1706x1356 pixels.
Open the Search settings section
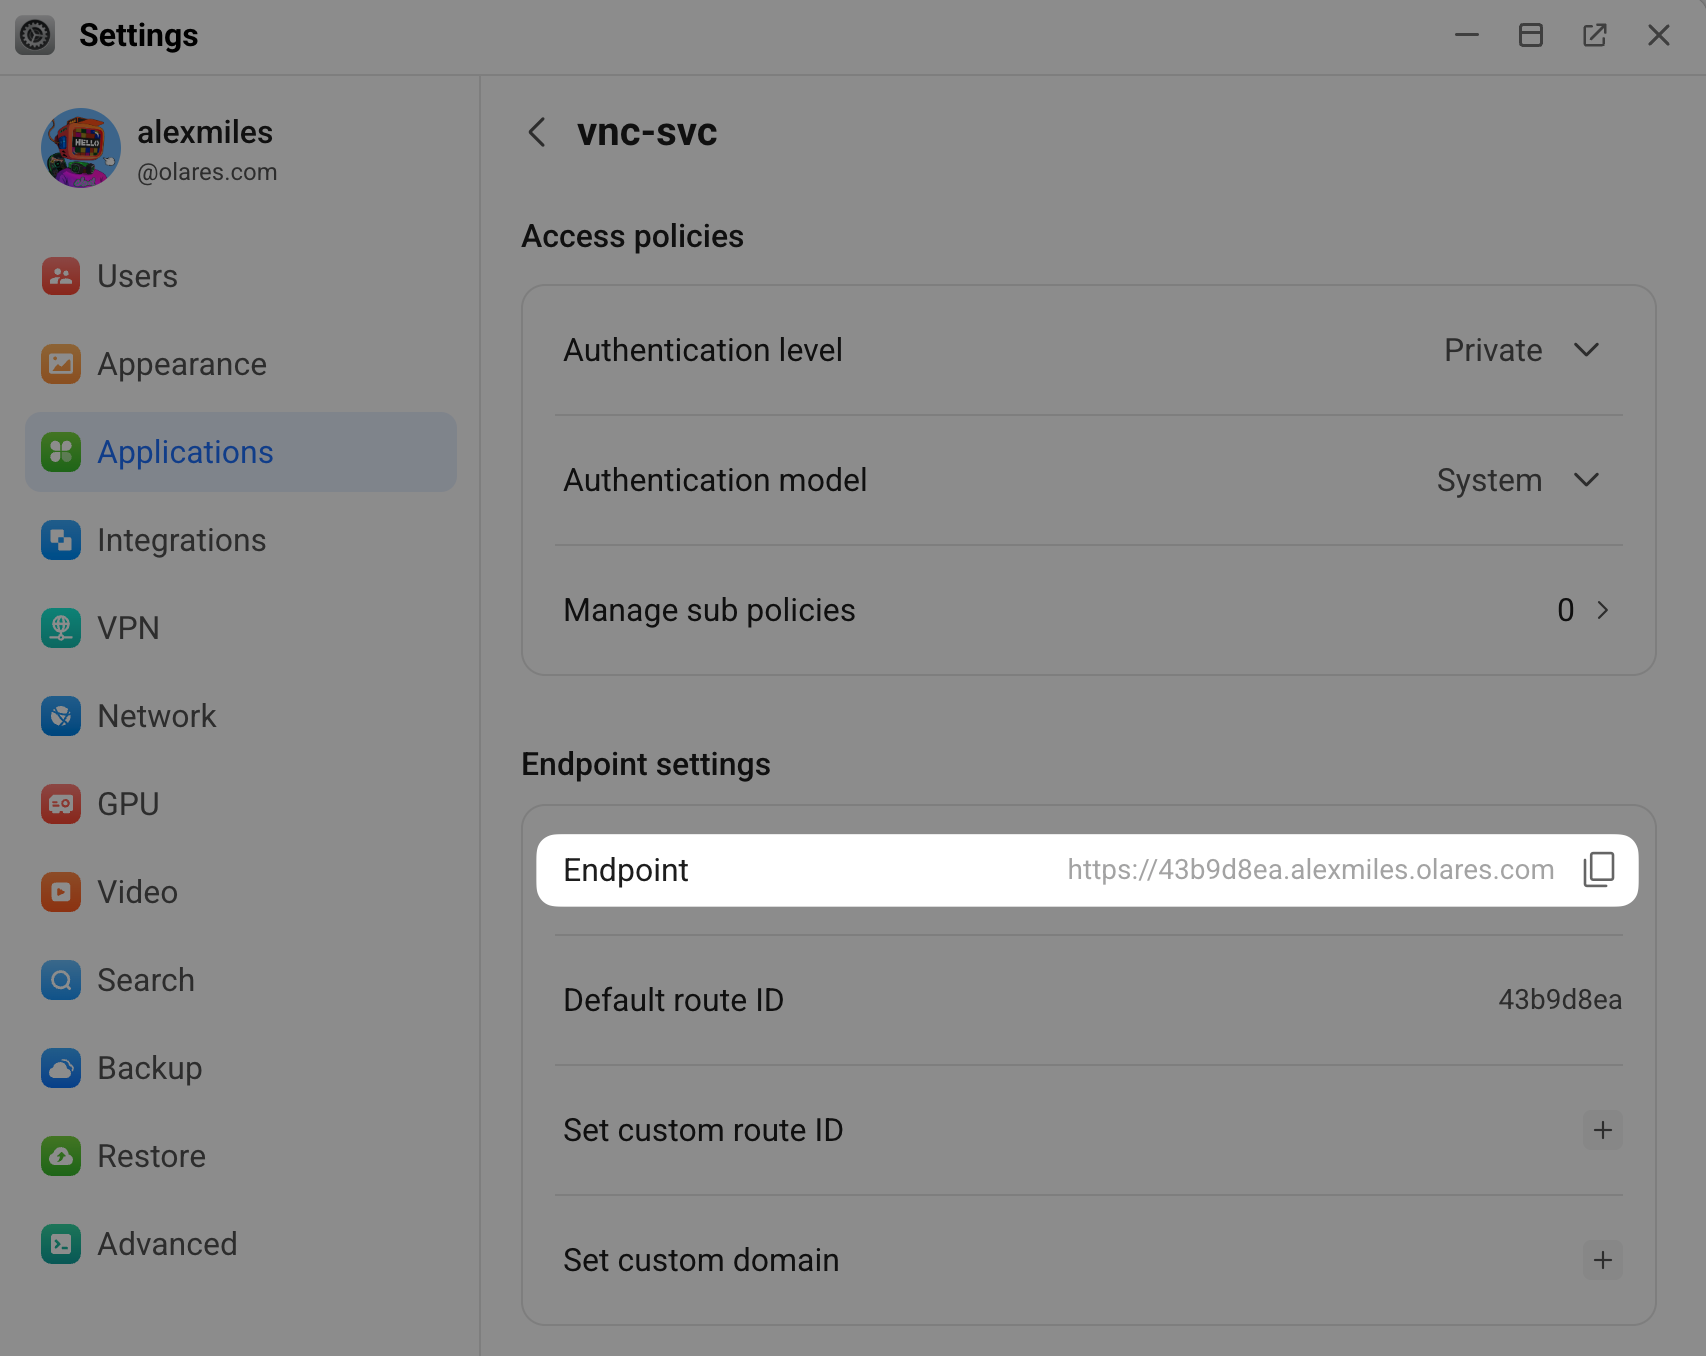point(145,980)
